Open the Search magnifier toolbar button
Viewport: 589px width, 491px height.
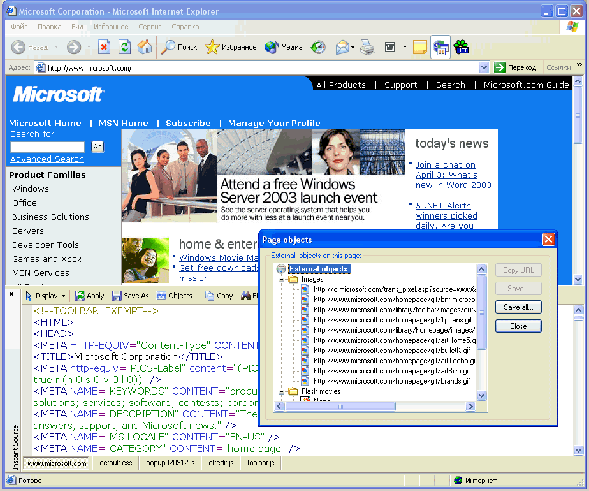pyautogui.click(x=179, y=47)
